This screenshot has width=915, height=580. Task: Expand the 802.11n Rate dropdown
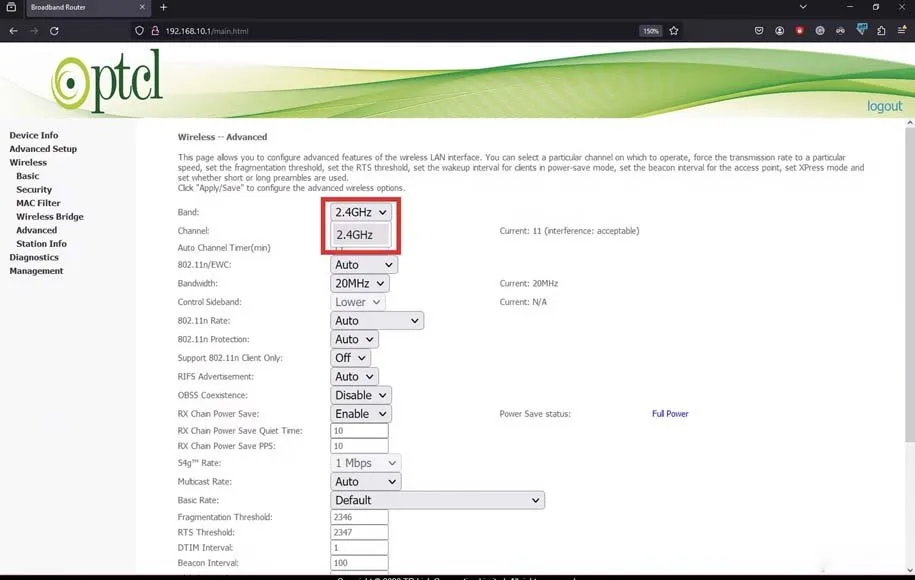[376, 321]
